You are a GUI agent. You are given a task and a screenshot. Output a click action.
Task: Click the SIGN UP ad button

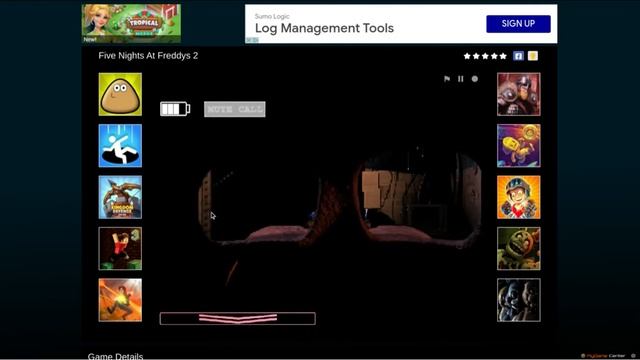(518, 24)
